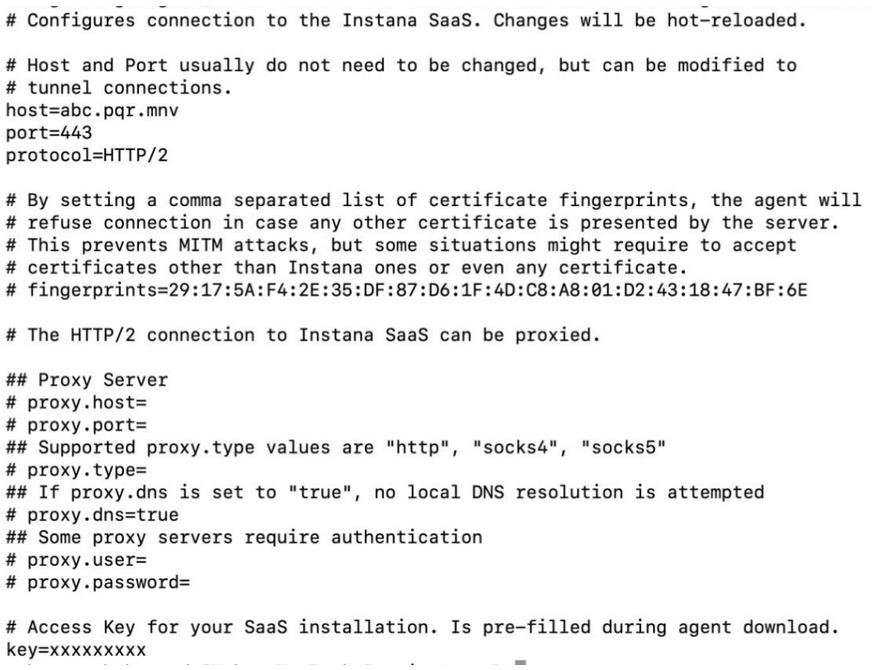Click the 'If proxy.dns is set to "true"' comment line
Viewport: 872px width, 670px height.
(x=385, y=493)
